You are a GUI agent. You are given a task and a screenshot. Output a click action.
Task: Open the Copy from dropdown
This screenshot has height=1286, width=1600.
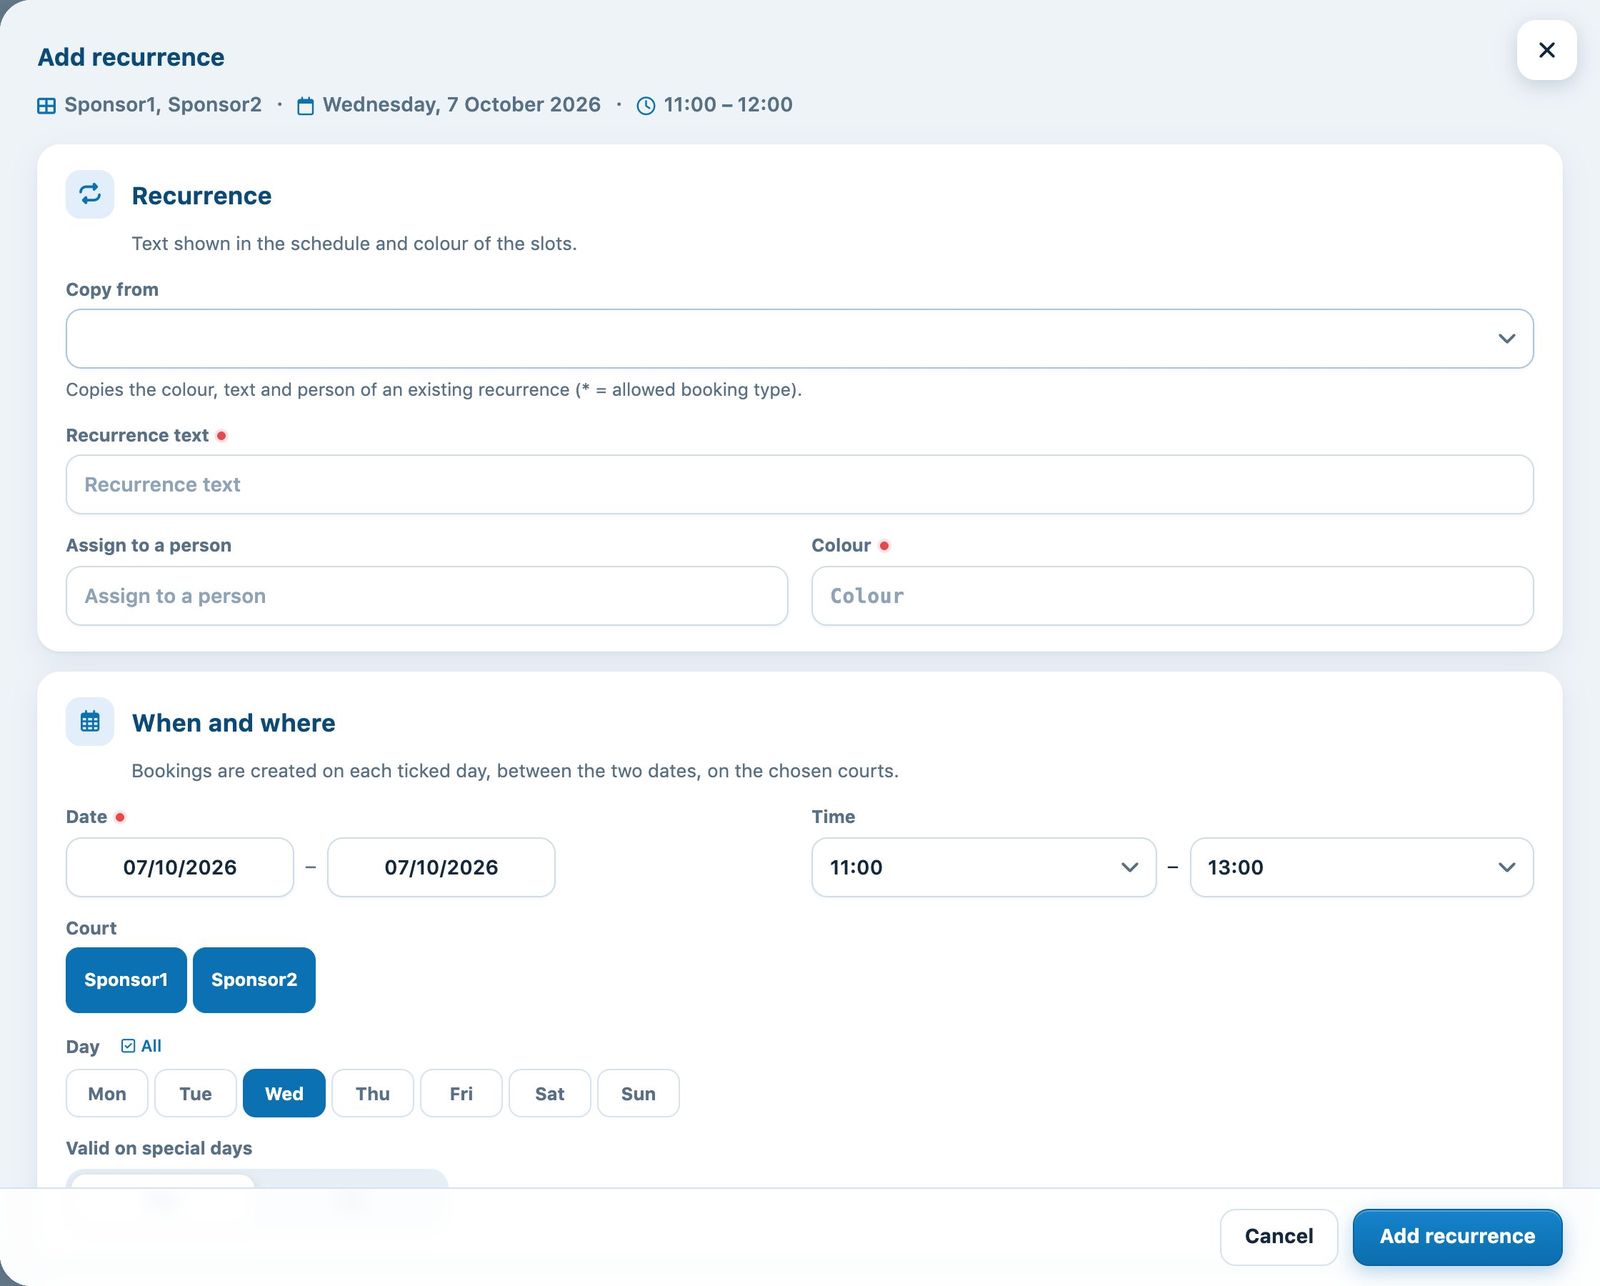[x=799, y=338]
